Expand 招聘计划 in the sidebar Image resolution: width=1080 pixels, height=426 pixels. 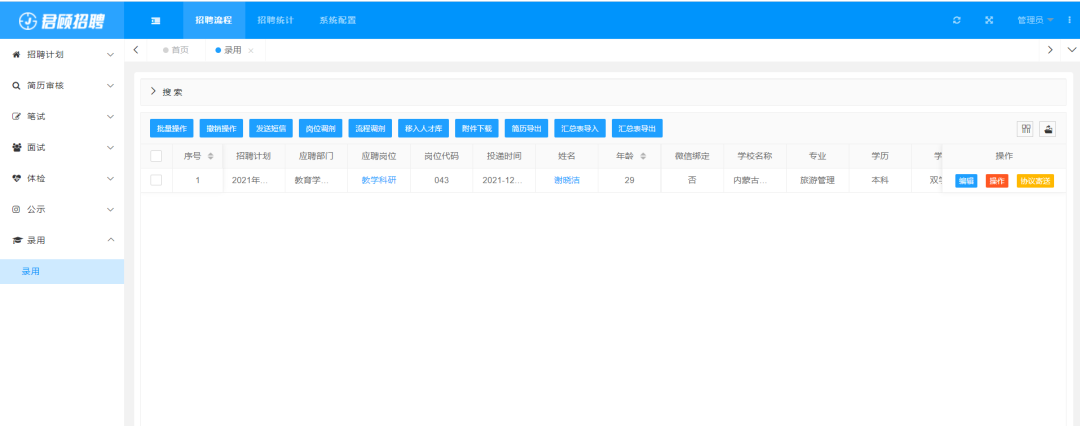[x=62, y=54]
